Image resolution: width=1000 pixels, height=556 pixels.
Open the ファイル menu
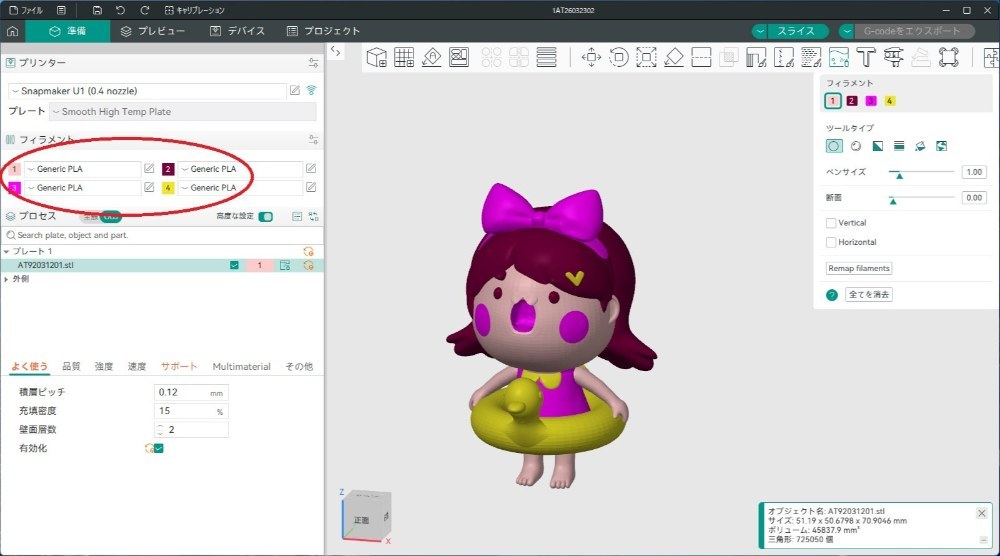click(x=27, y=10)
